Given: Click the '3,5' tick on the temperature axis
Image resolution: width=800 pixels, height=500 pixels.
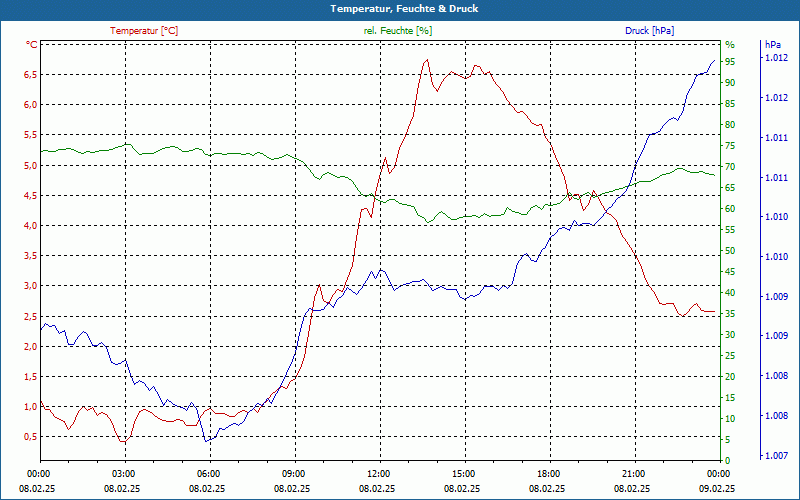Looking at the screenshot, I should (31, 256).
